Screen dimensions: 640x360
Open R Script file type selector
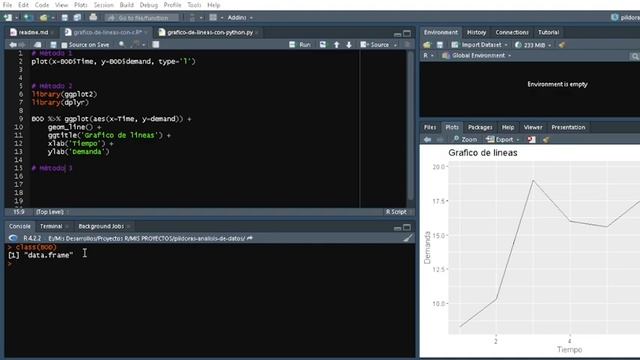(398, 212)
